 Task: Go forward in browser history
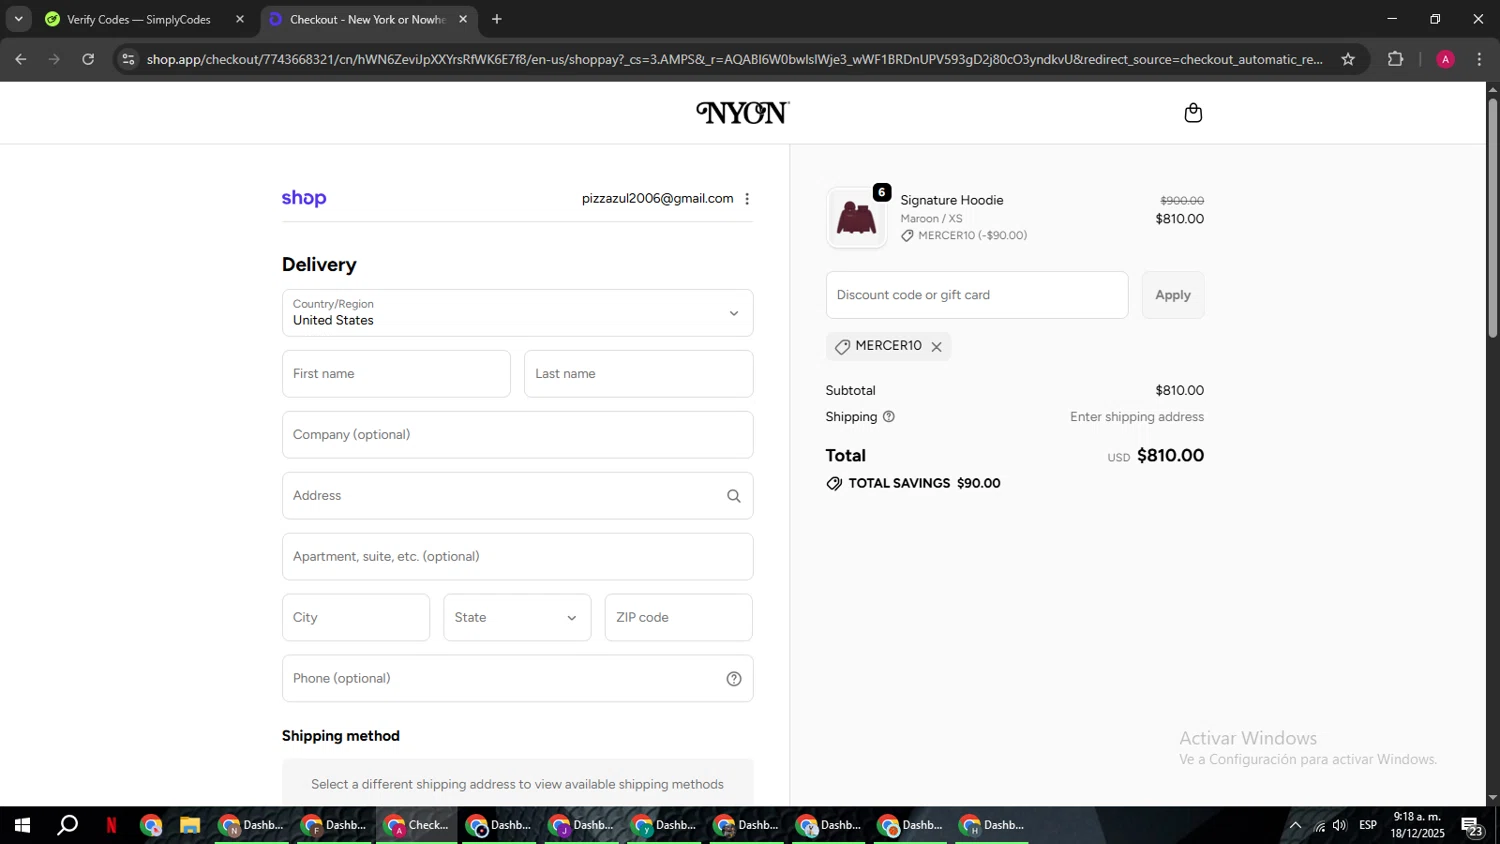(55, 59)
